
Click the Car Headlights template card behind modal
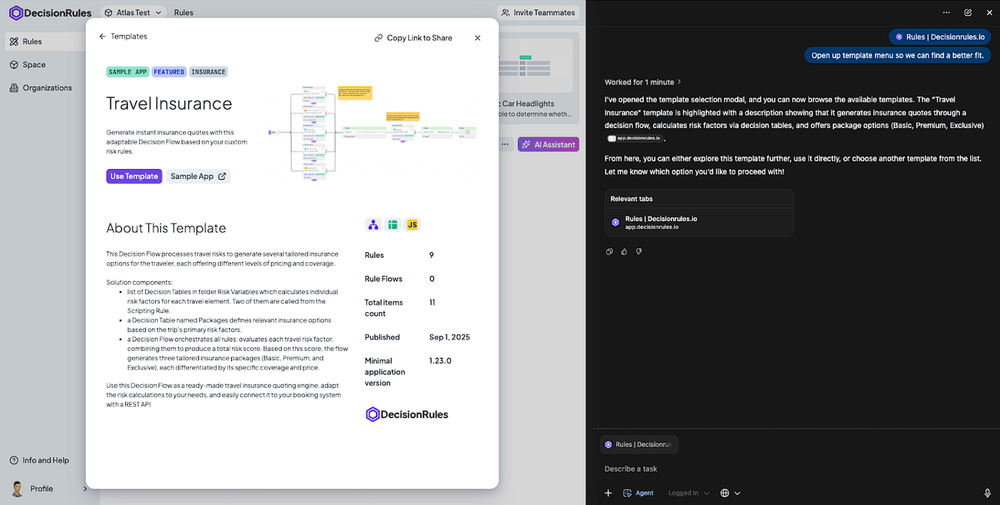point(539,78)
